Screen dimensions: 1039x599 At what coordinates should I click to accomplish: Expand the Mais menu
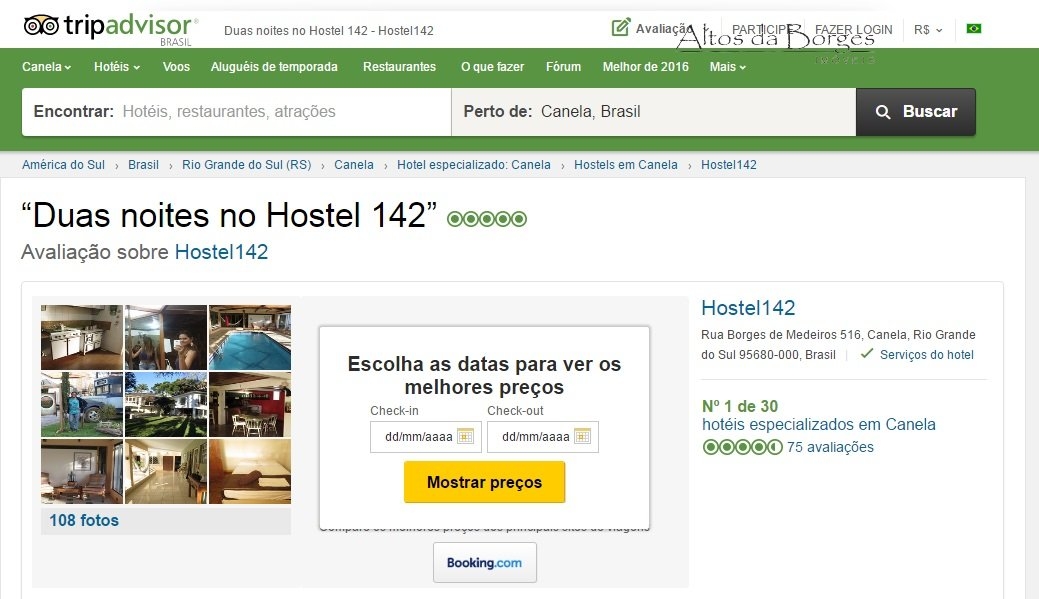(728, 67)
